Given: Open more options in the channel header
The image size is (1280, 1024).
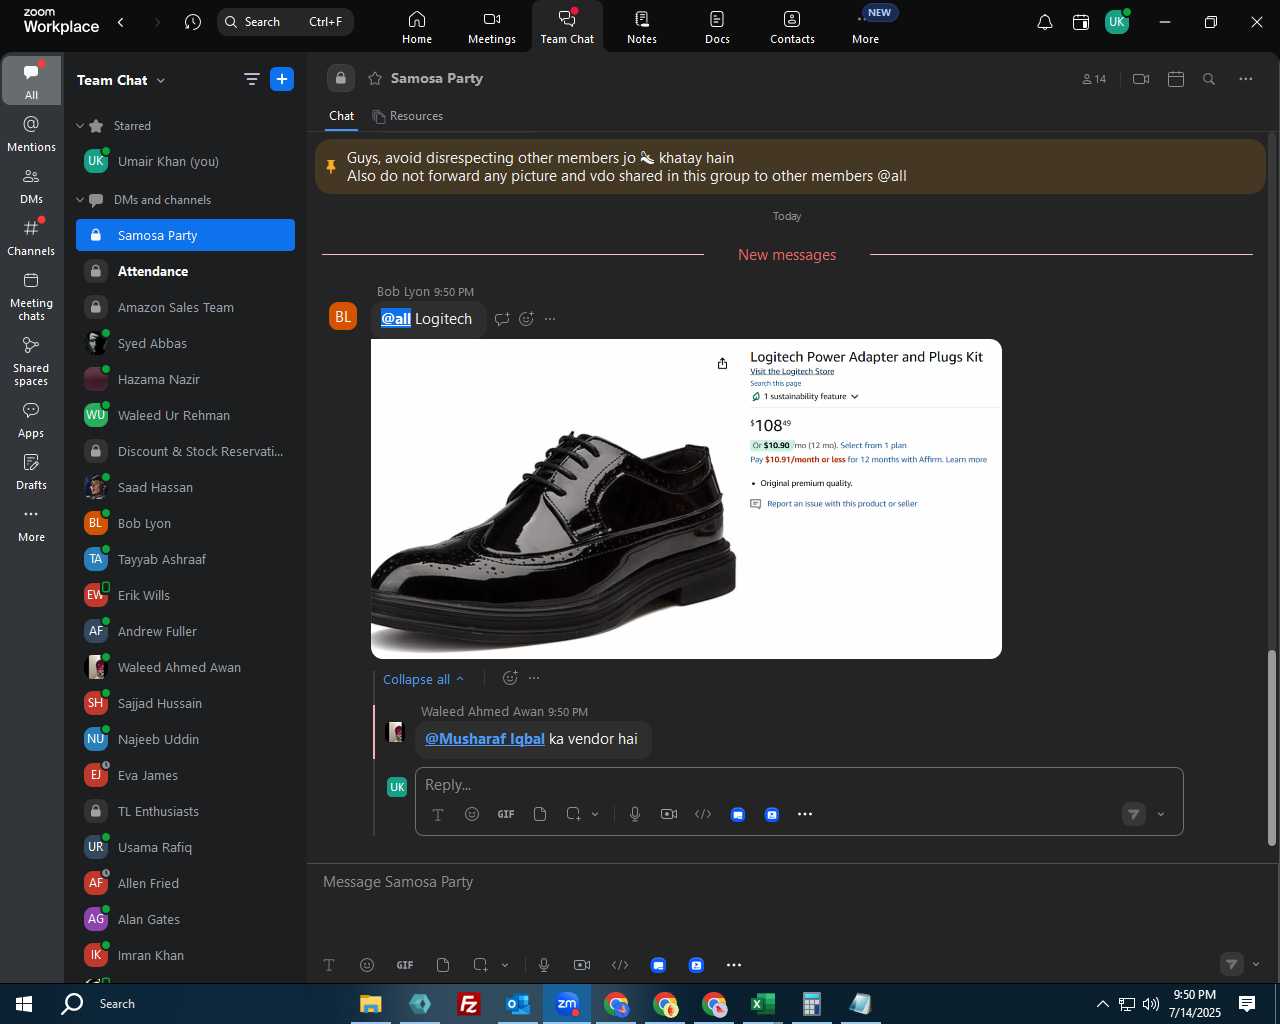Looking at the screenshot, I should point(1246,79).
